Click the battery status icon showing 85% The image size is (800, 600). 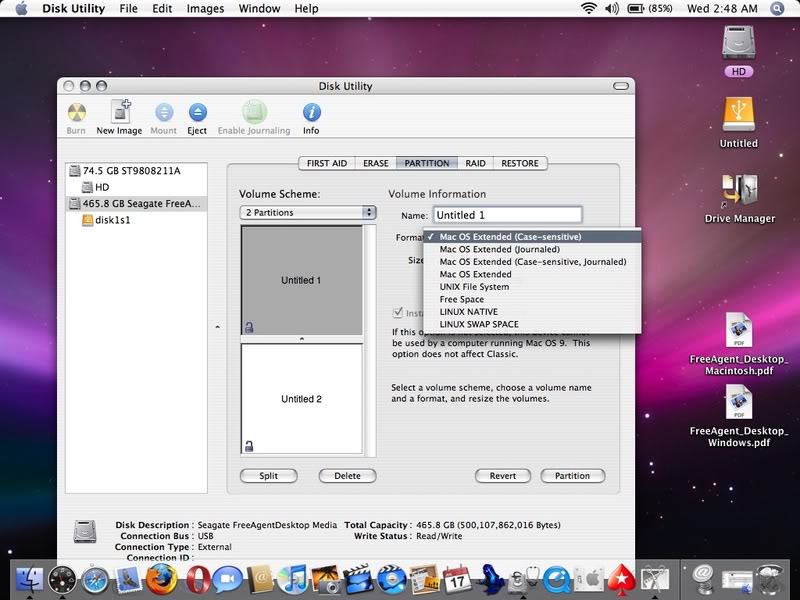(x=649, y=8)
